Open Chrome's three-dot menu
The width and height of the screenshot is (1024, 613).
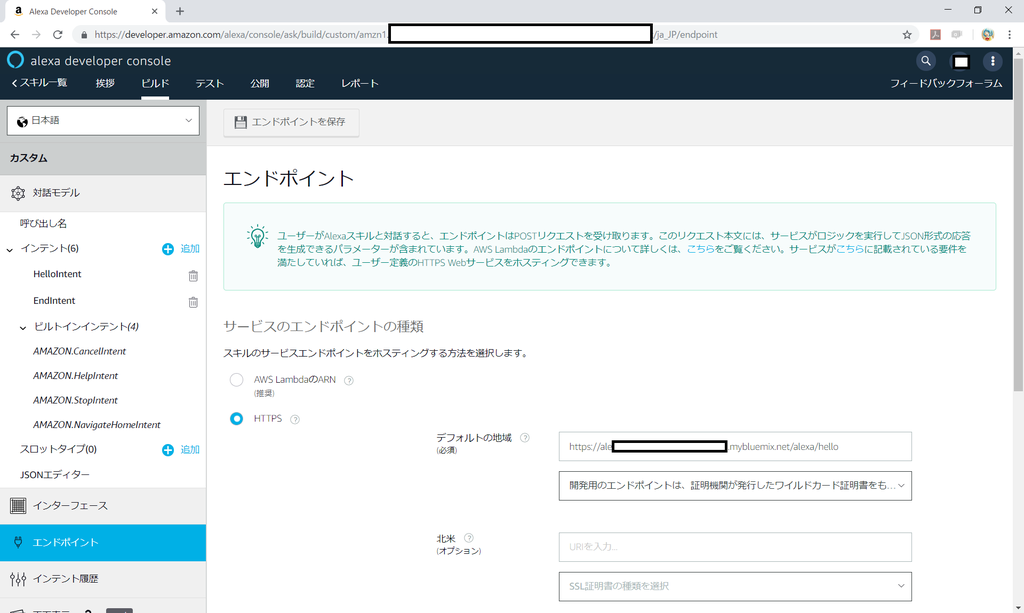coord(1009,35)
